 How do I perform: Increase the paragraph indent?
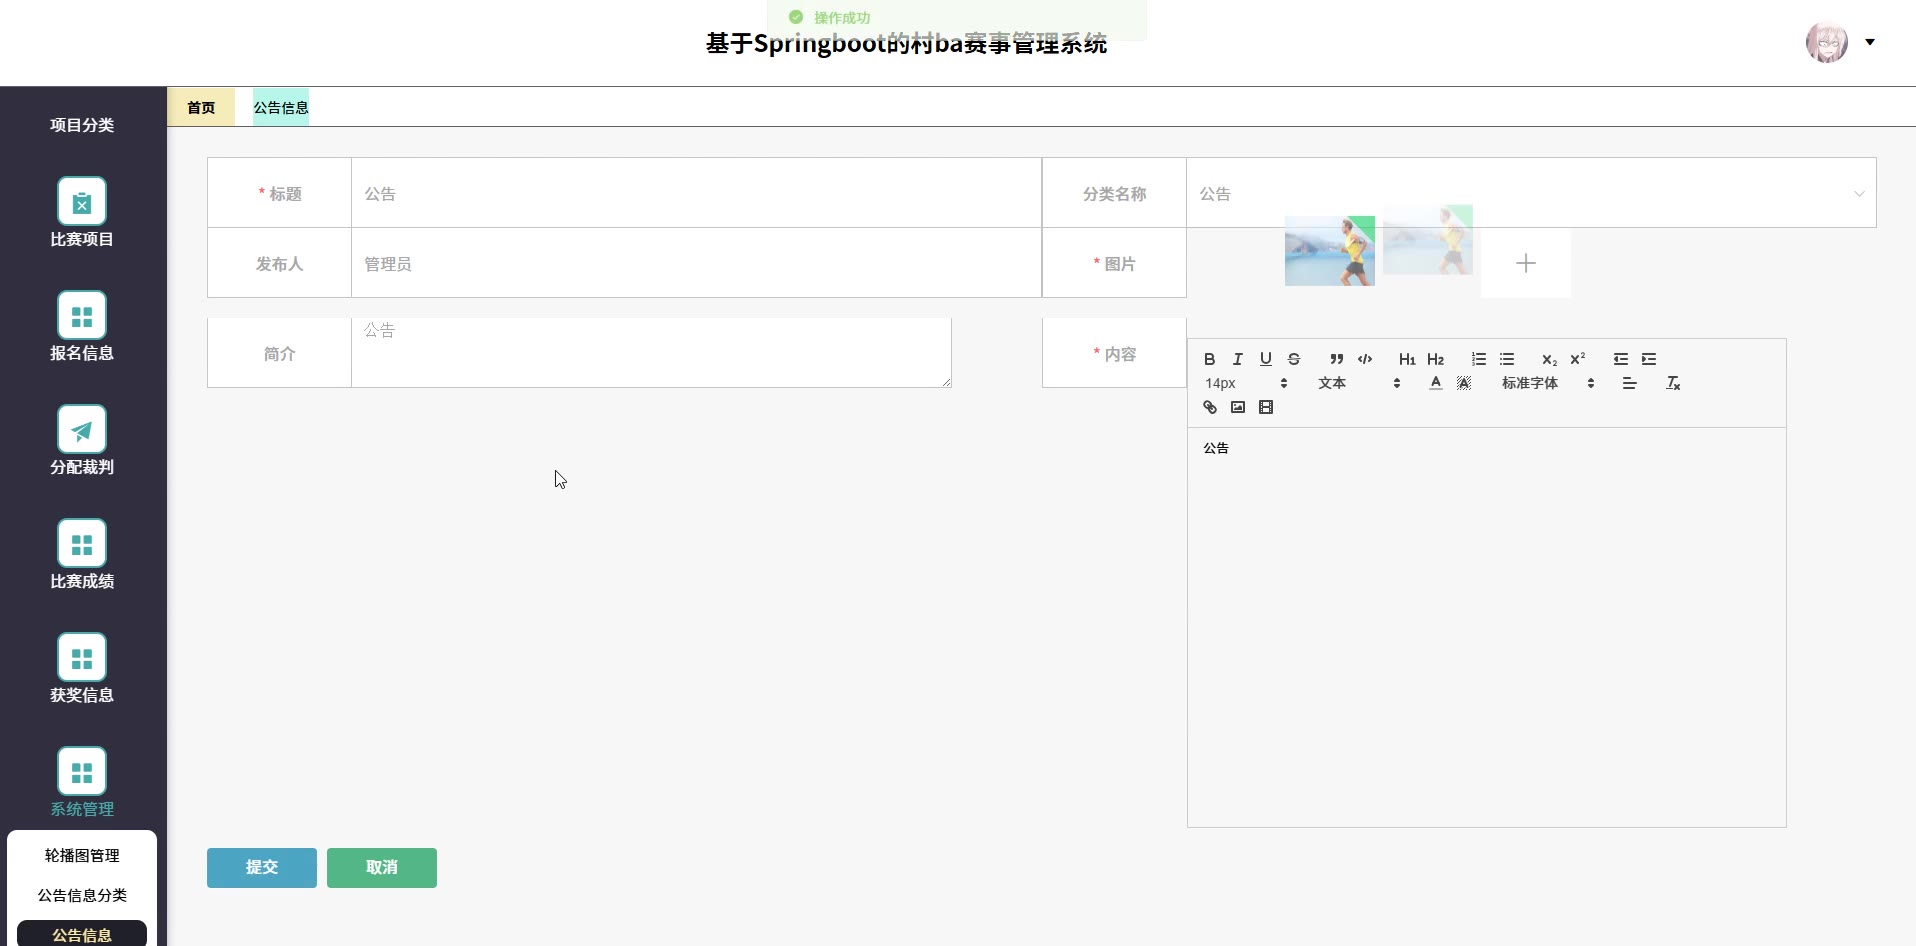(x=1648, y=359)
